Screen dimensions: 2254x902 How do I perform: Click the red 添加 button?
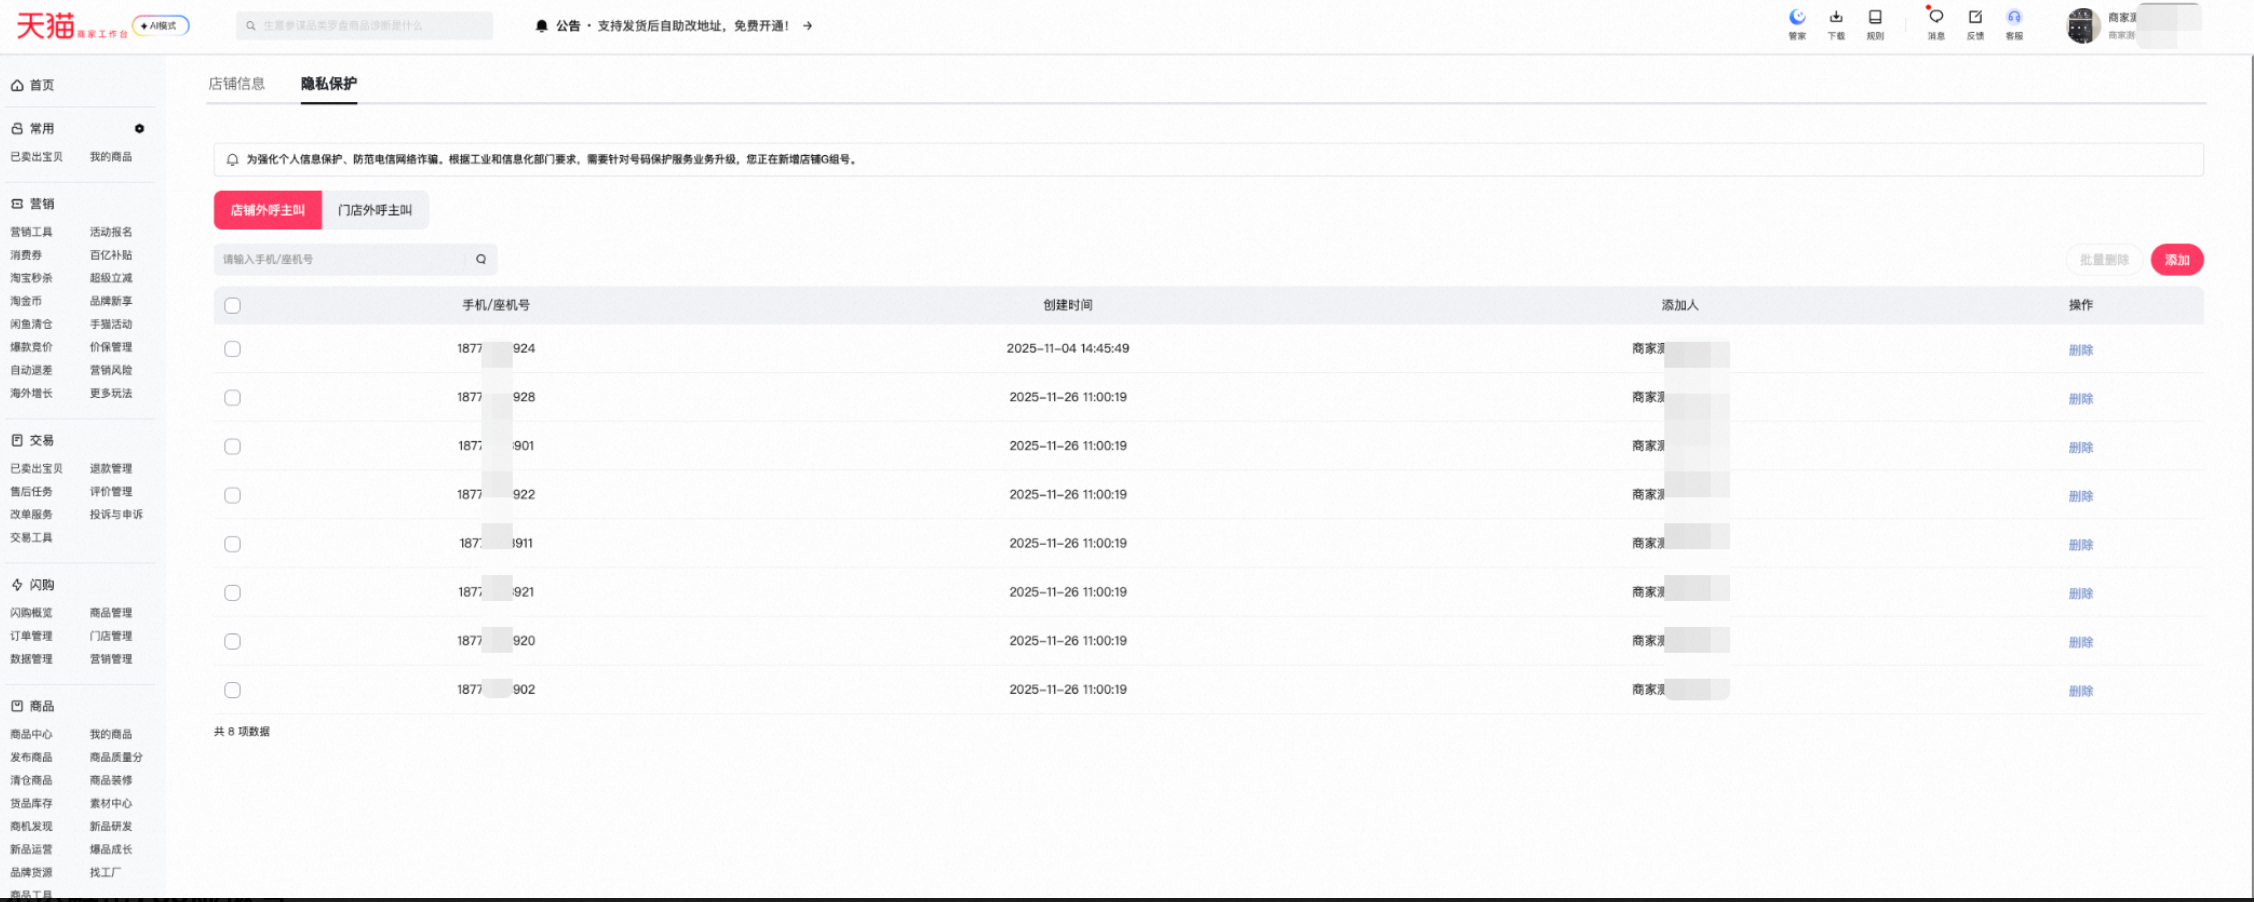[x=2177, y=260]
